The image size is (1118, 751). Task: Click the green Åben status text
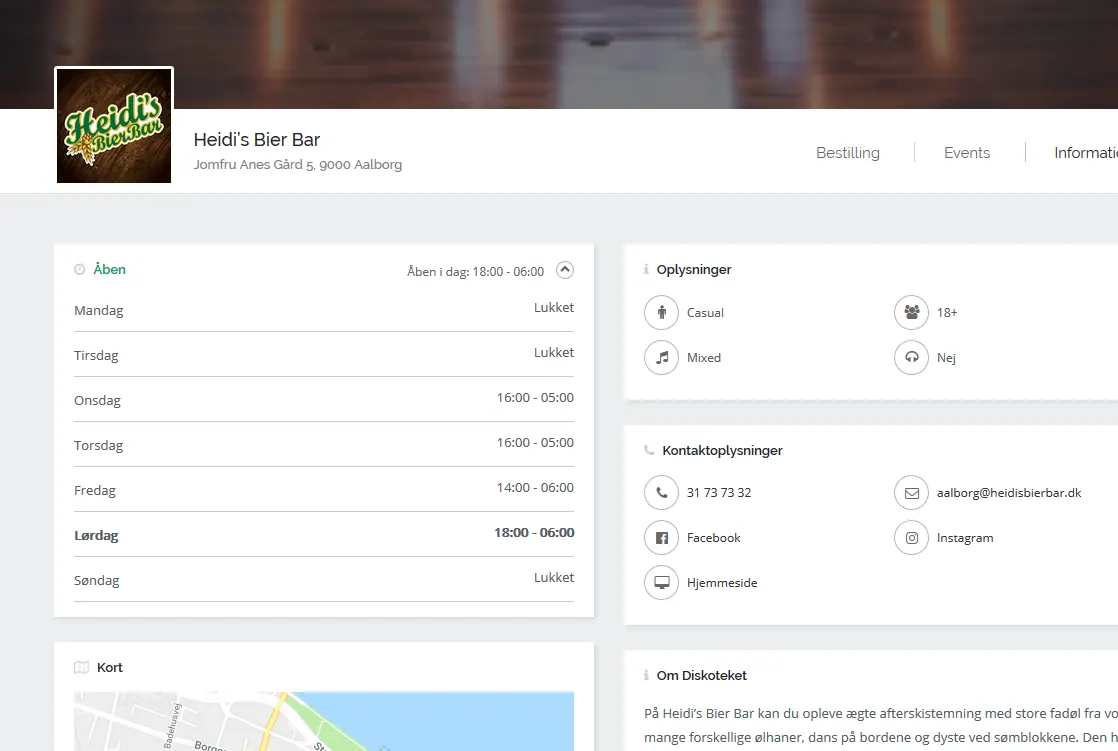(109, 270)
